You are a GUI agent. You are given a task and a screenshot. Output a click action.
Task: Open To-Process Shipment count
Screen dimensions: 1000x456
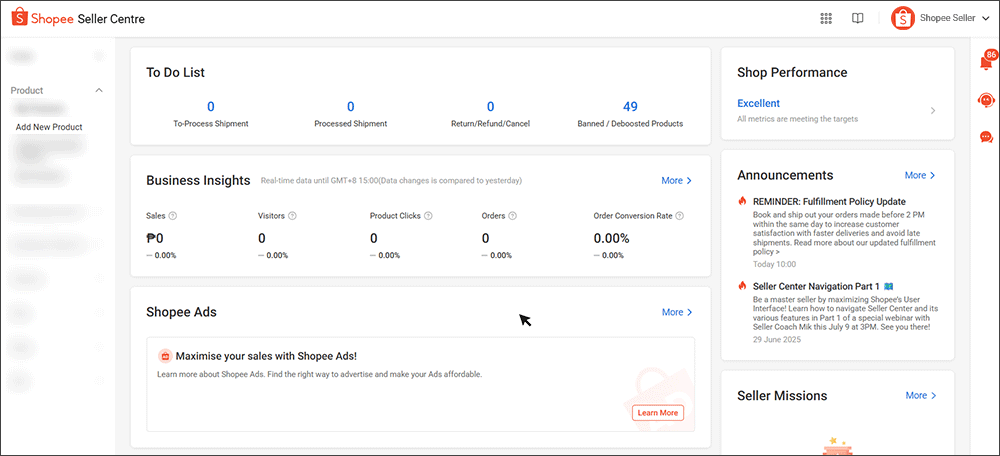point(211,107)
